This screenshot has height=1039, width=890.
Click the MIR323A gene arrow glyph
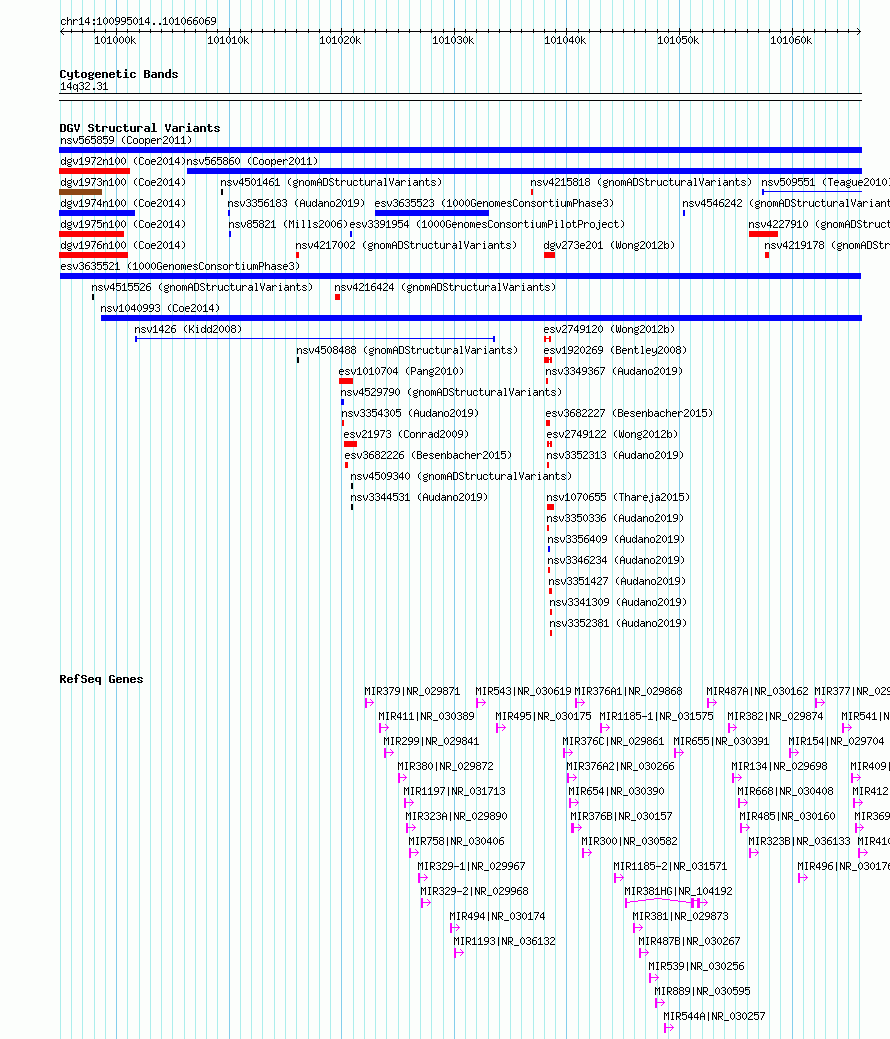tap(410, 828)
